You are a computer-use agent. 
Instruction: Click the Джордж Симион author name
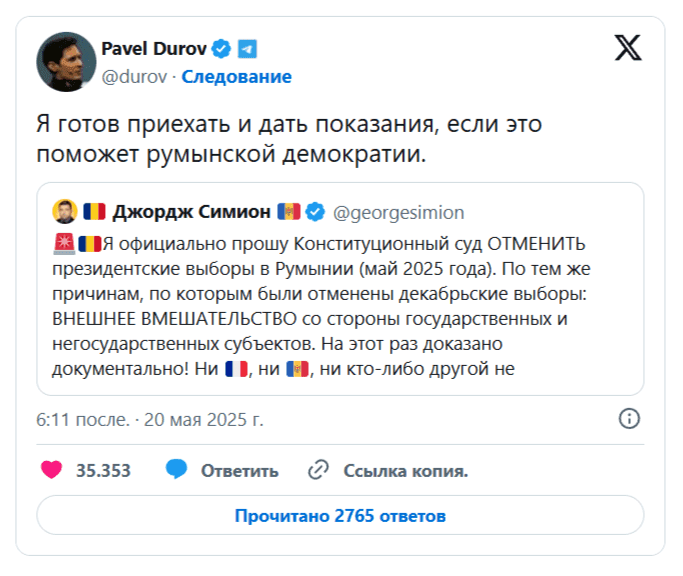click(191, 212)
